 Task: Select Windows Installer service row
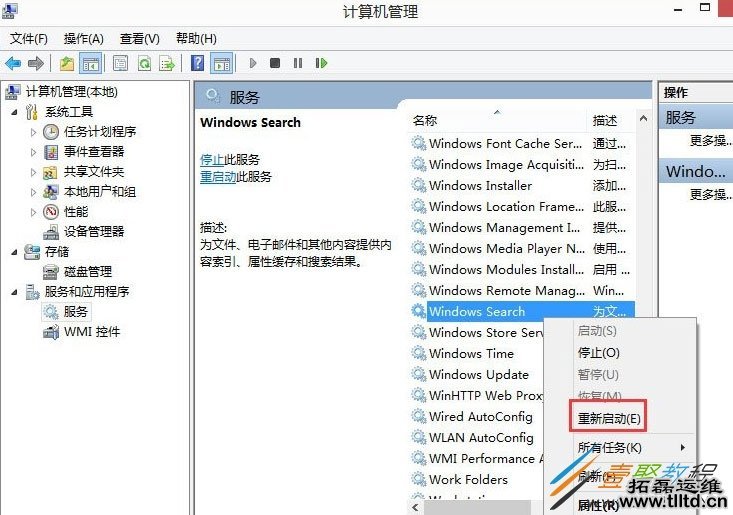coord(522,186)
